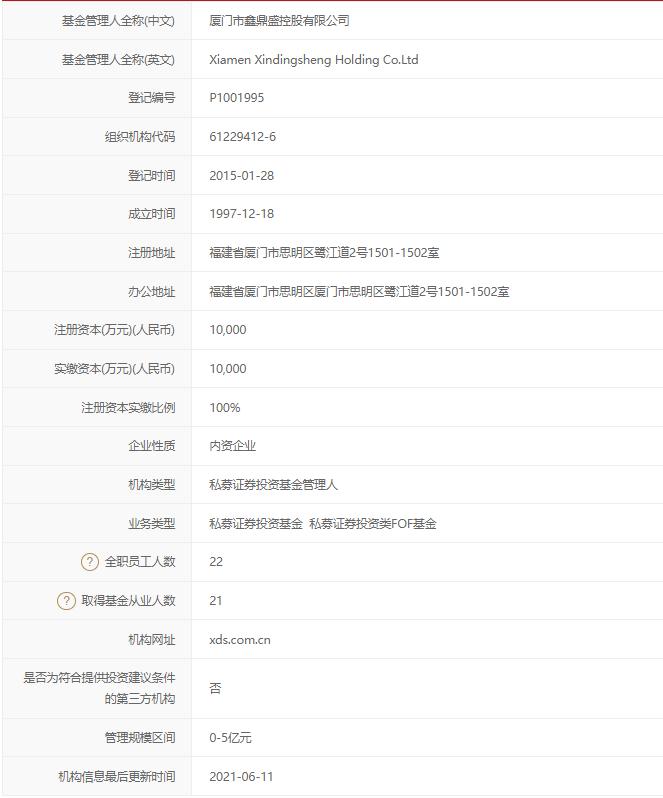The image size is (663, 798).
Task: Click the 注册资本实缴比例 label
Action: [128, 408]
